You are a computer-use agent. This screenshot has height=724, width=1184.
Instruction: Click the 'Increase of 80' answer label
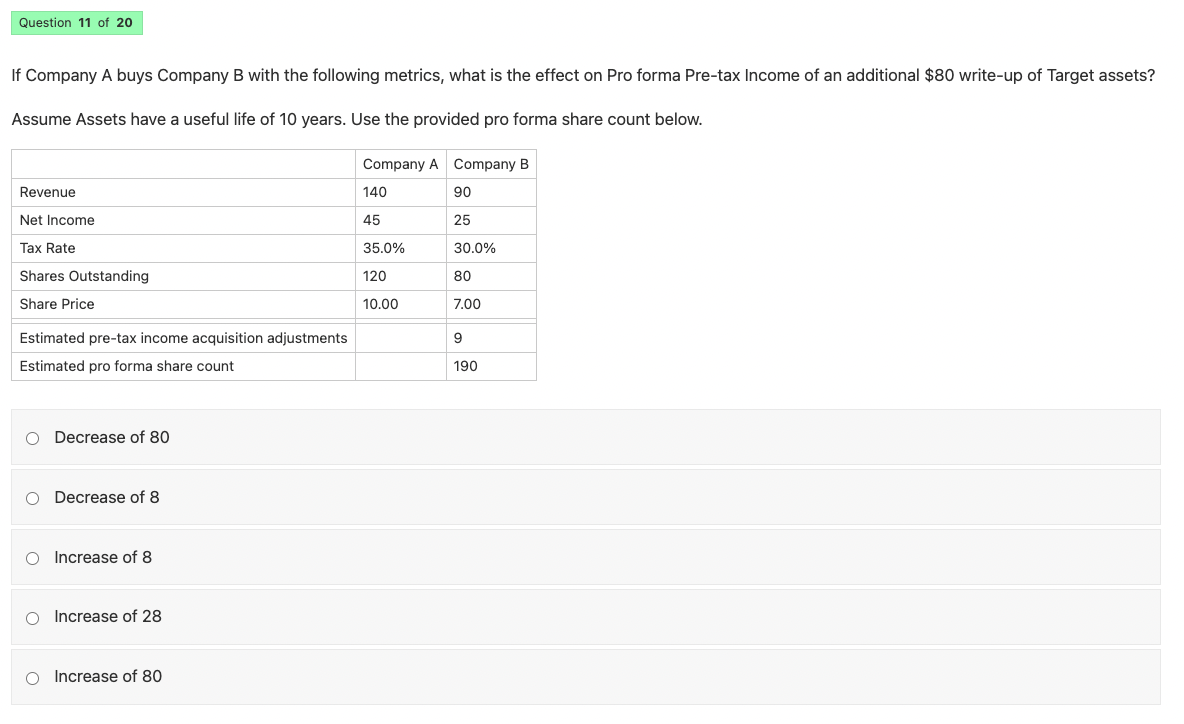108,676
